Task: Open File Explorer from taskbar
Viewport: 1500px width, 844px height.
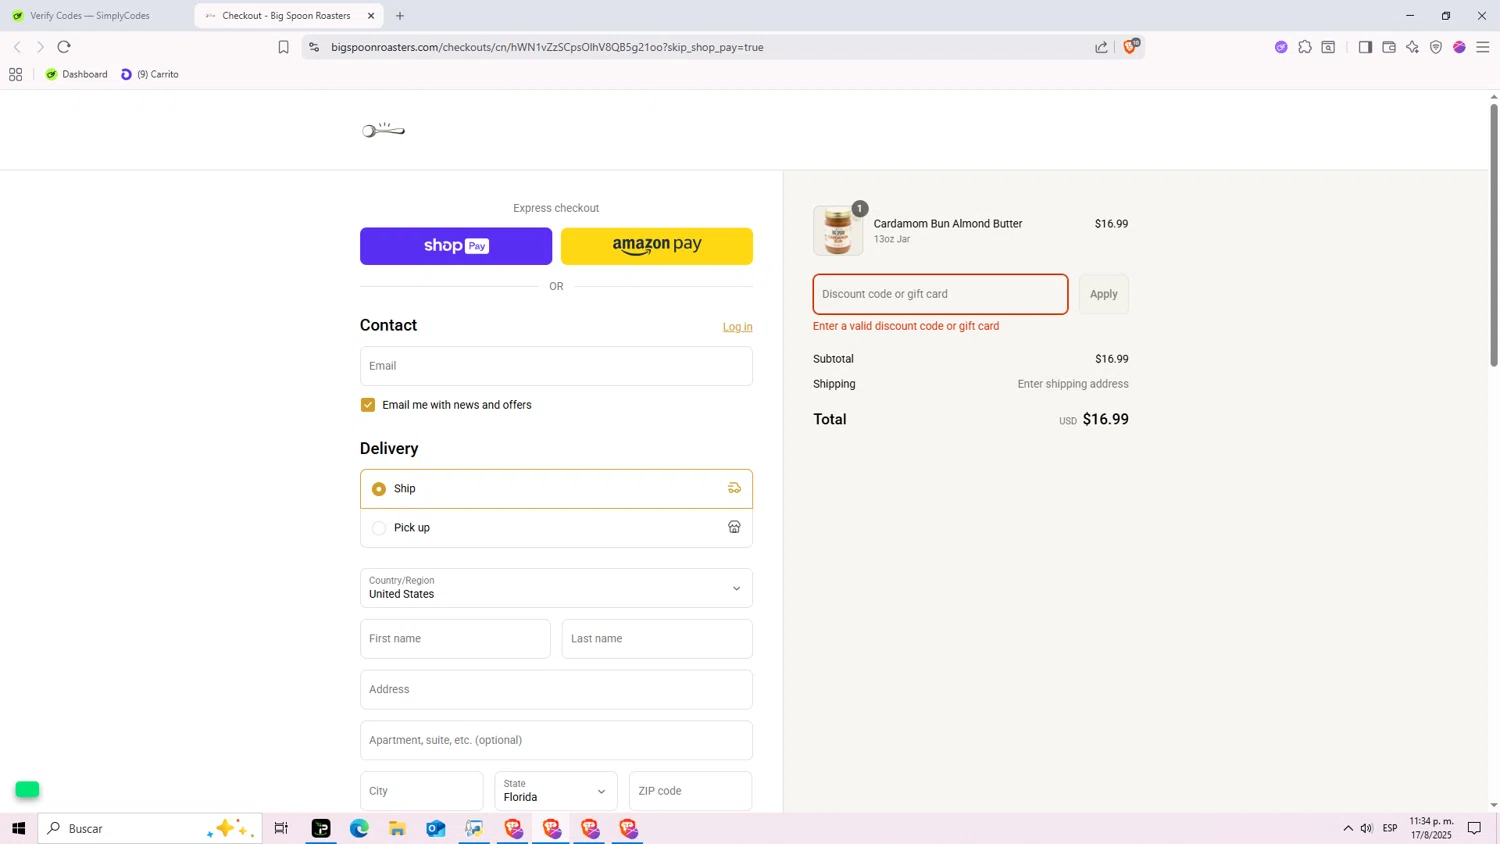Action: click(x=397, y=828)
